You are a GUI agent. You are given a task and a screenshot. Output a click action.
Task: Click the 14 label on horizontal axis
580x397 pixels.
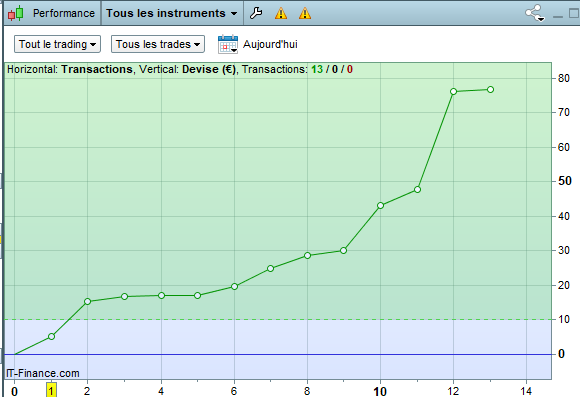point(526,391)
